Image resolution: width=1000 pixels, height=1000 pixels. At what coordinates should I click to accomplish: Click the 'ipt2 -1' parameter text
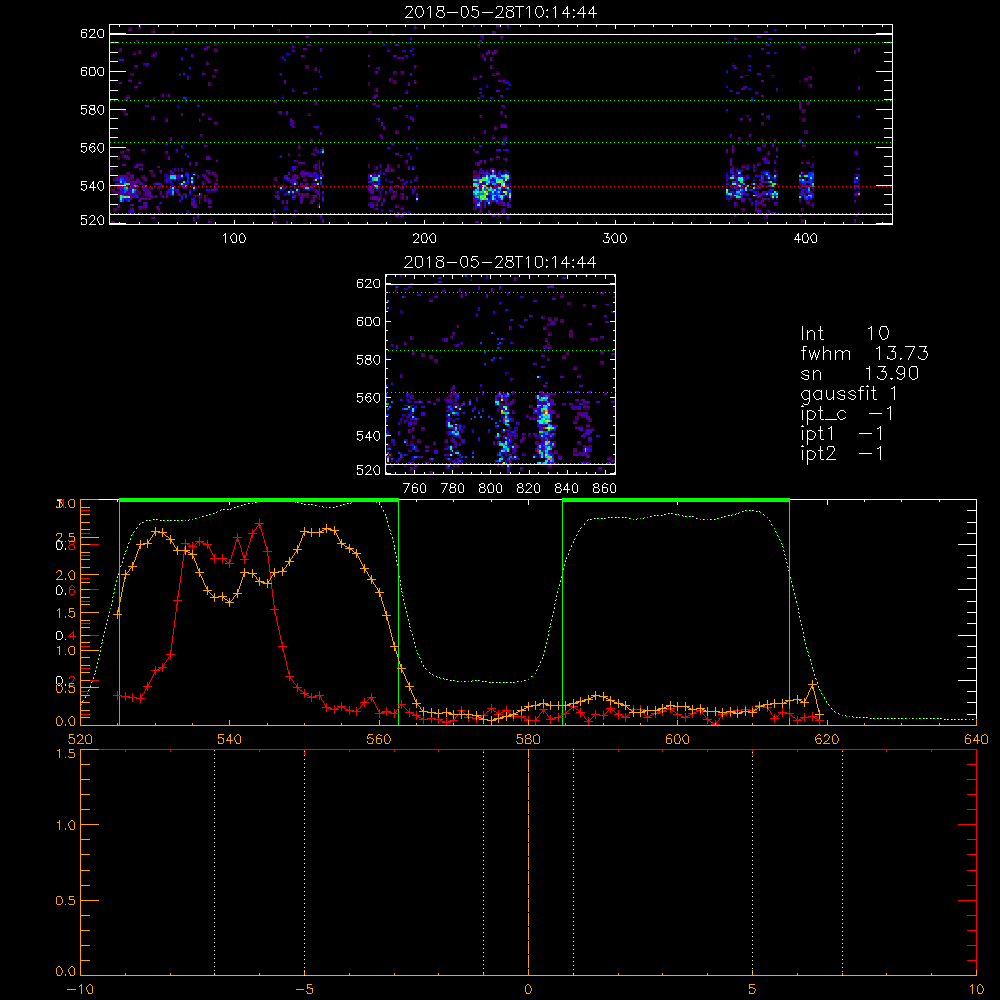point(842,453)
